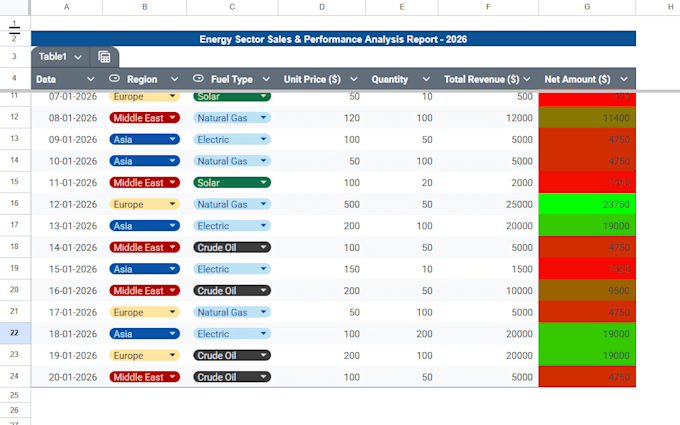The image size is (680, 425).
Task: Open the Total Revenue ($) column dropdown
Action: tap(526, 79)
